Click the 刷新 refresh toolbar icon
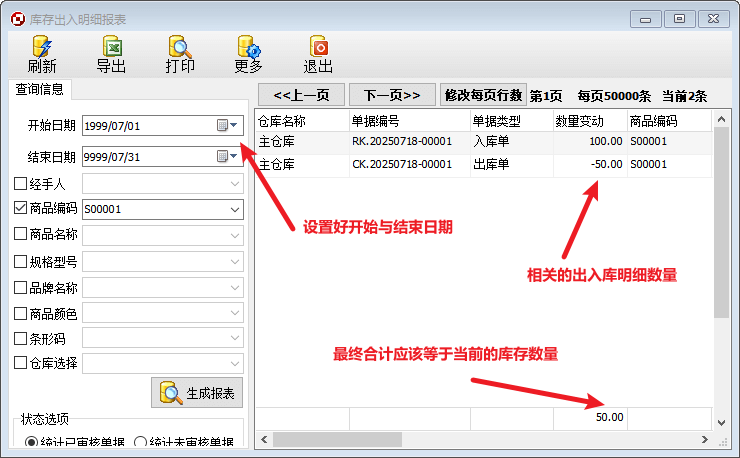This screenshot has height=458, width=740. pyautogui.click(x=42, y=46)
